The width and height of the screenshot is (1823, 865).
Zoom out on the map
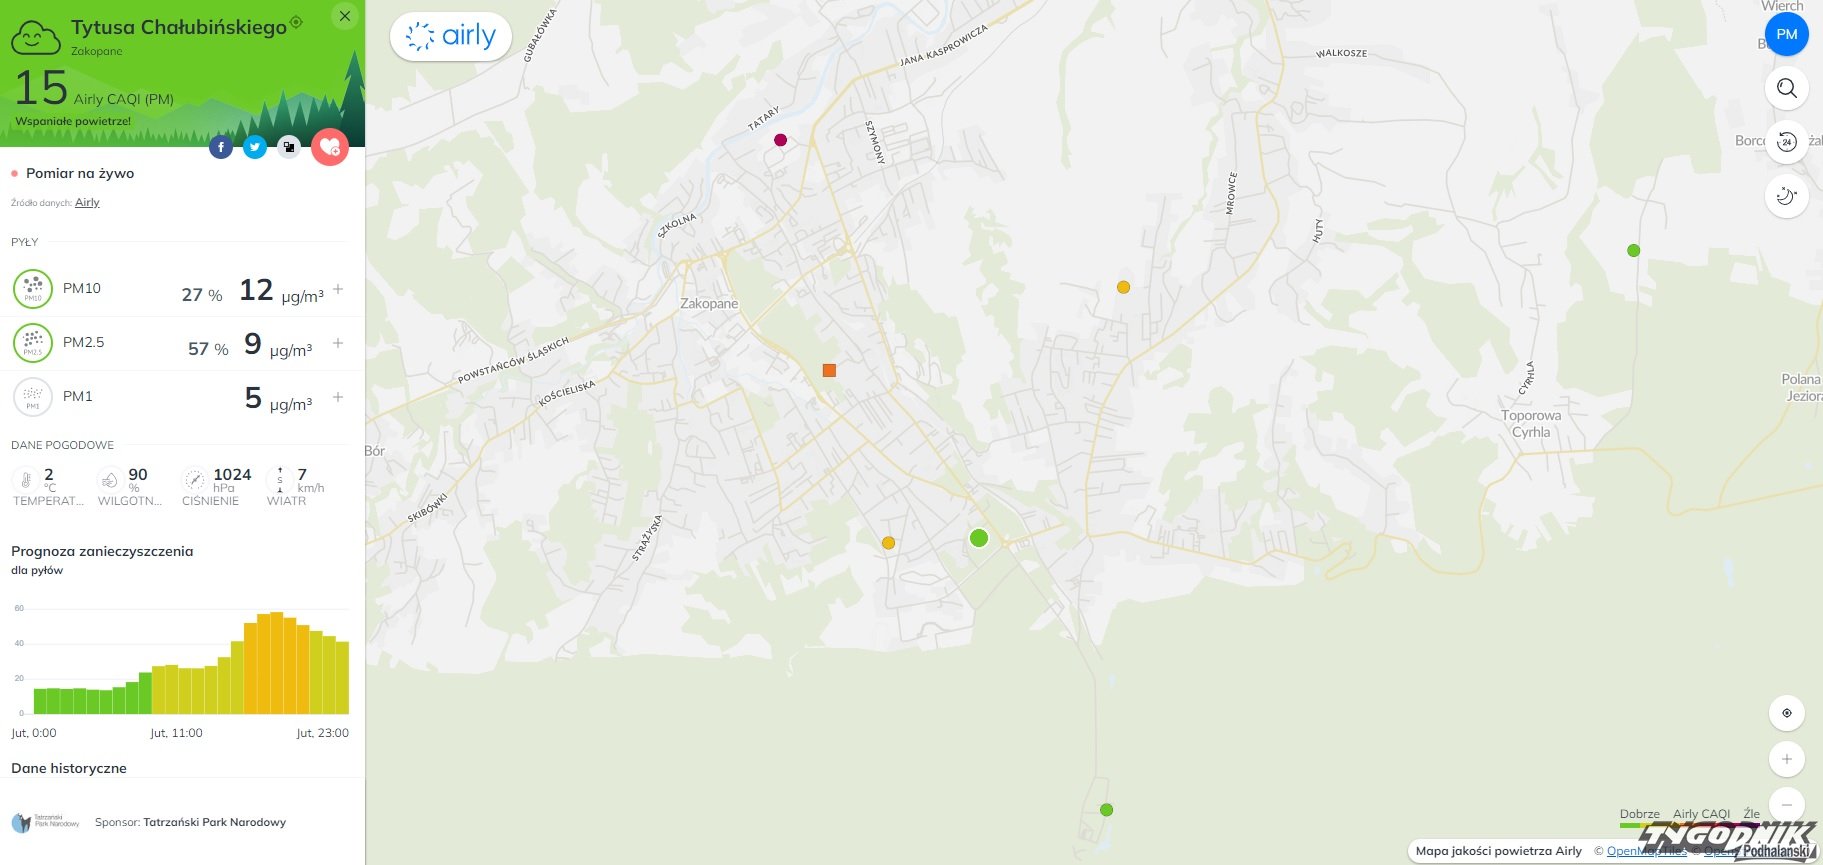(x=1786, y=803)
